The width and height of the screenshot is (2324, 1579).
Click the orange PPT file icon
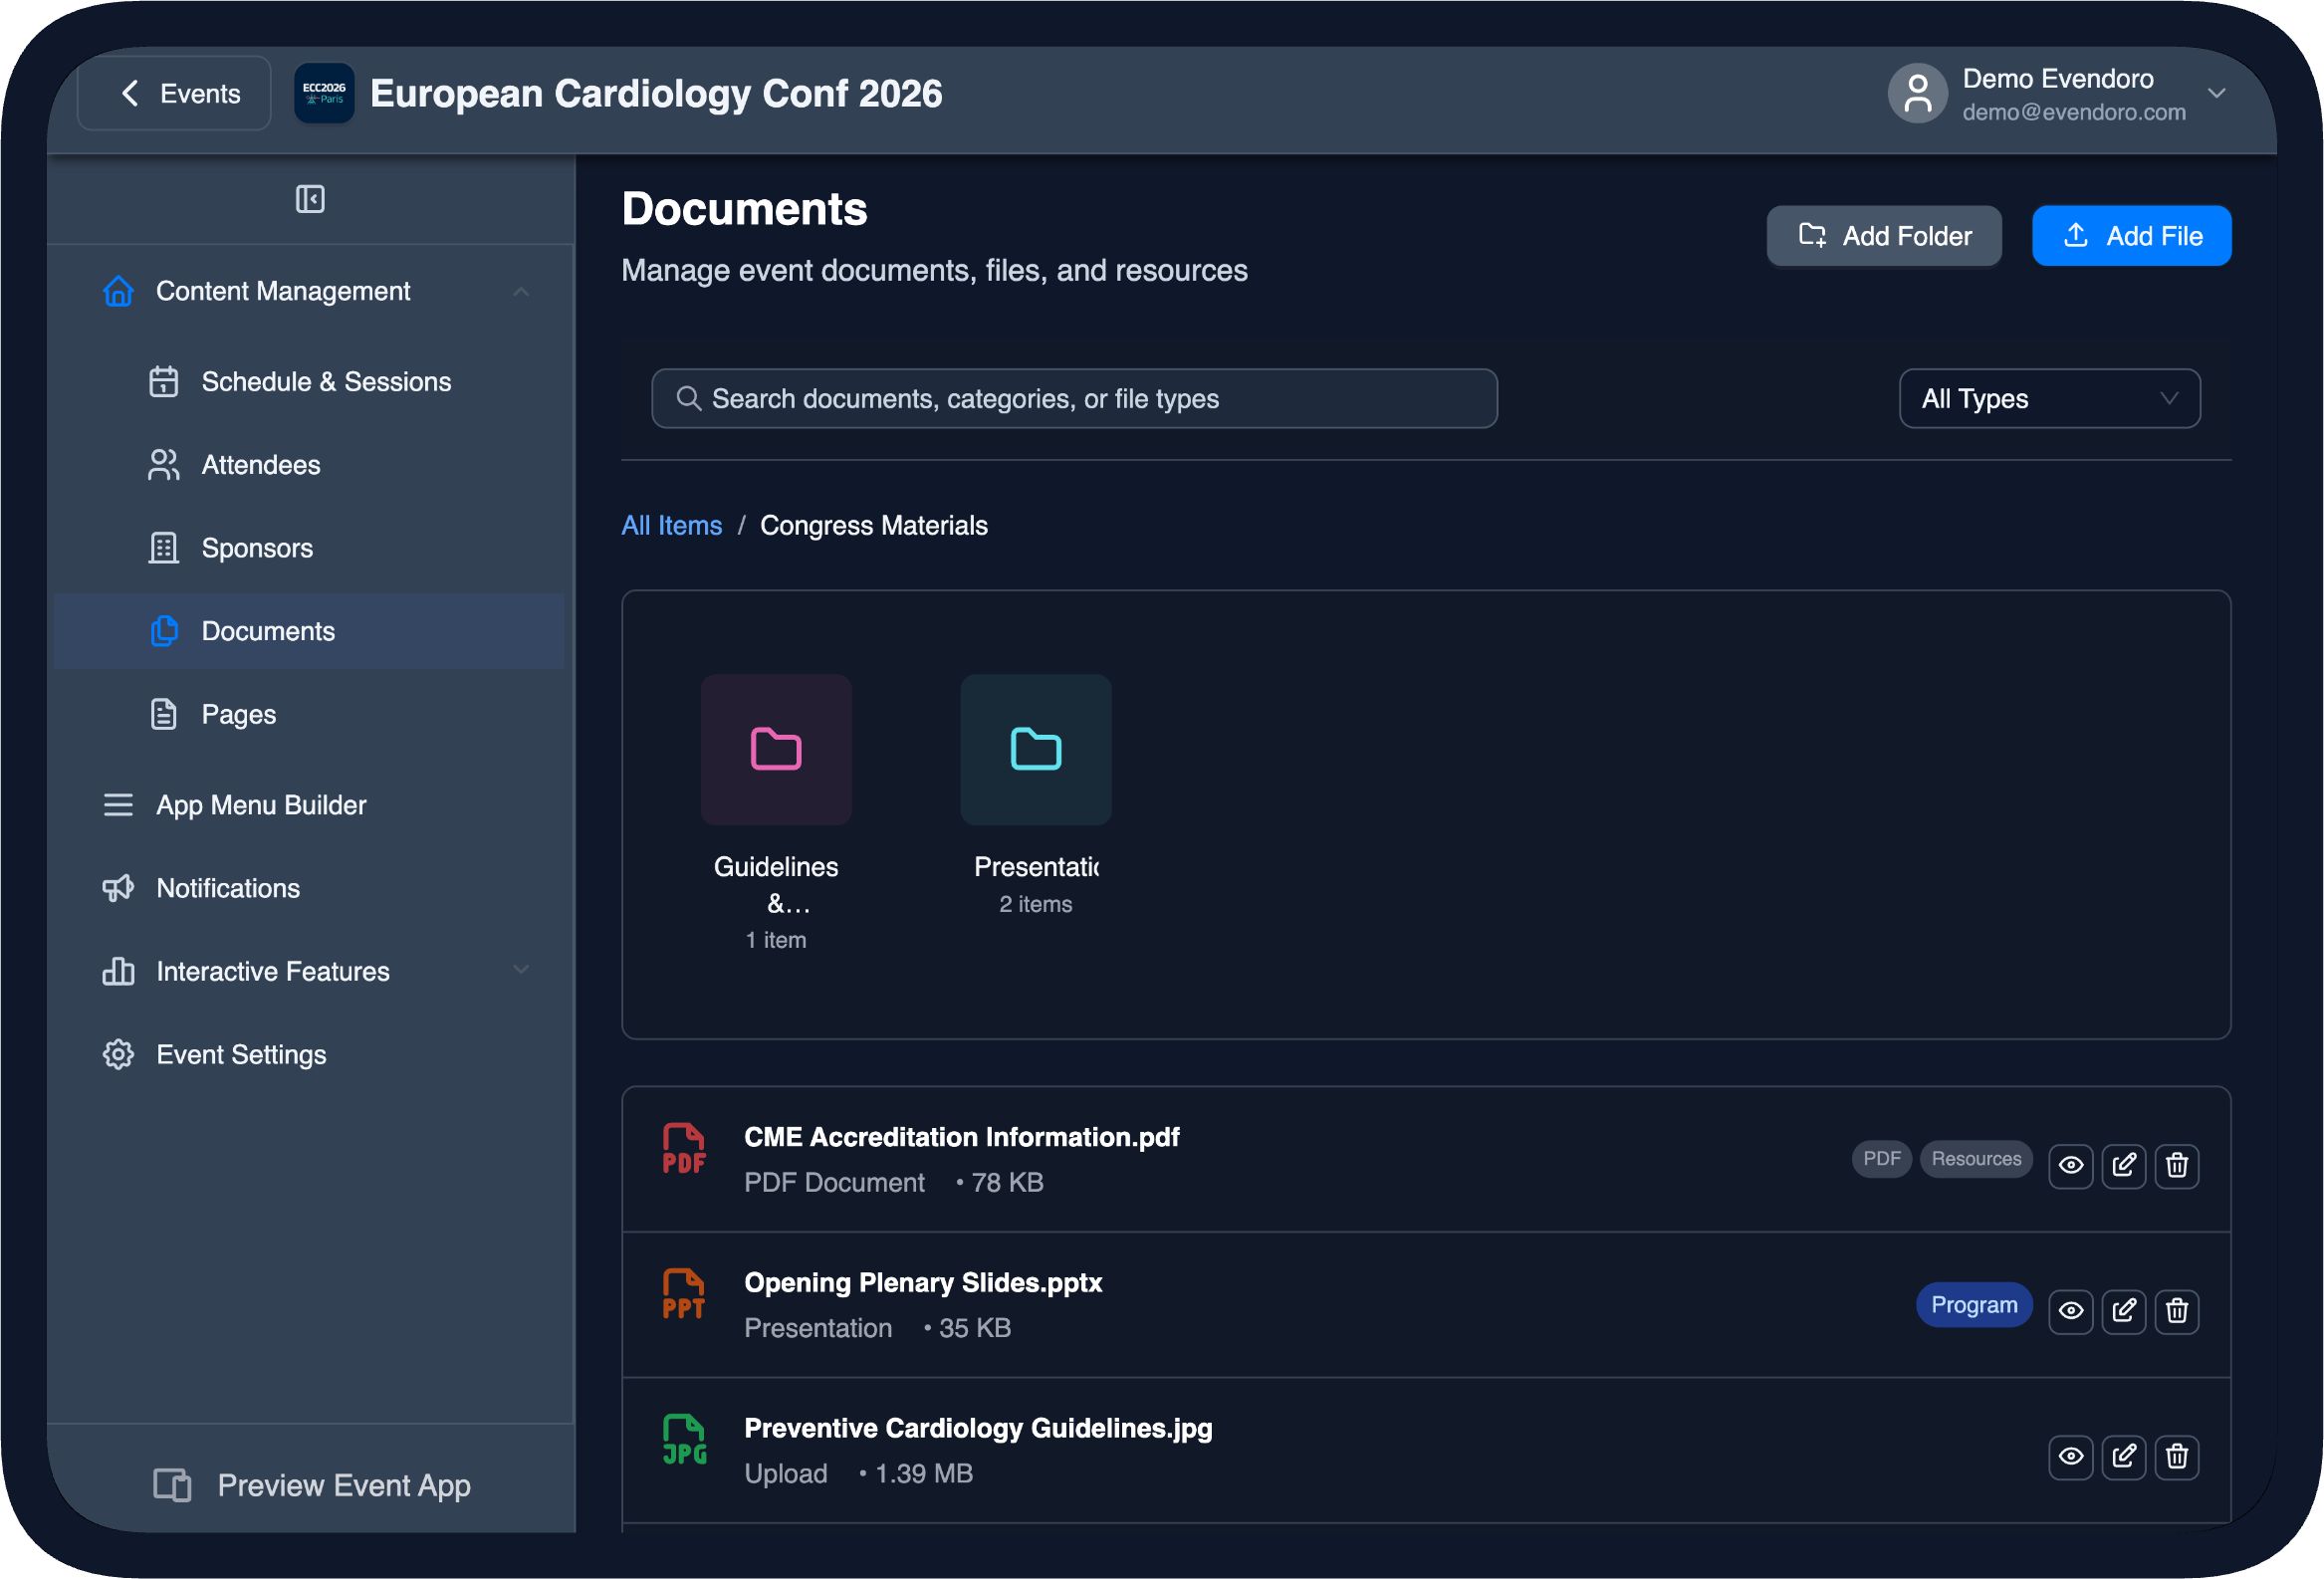[x=684, y=1294]
